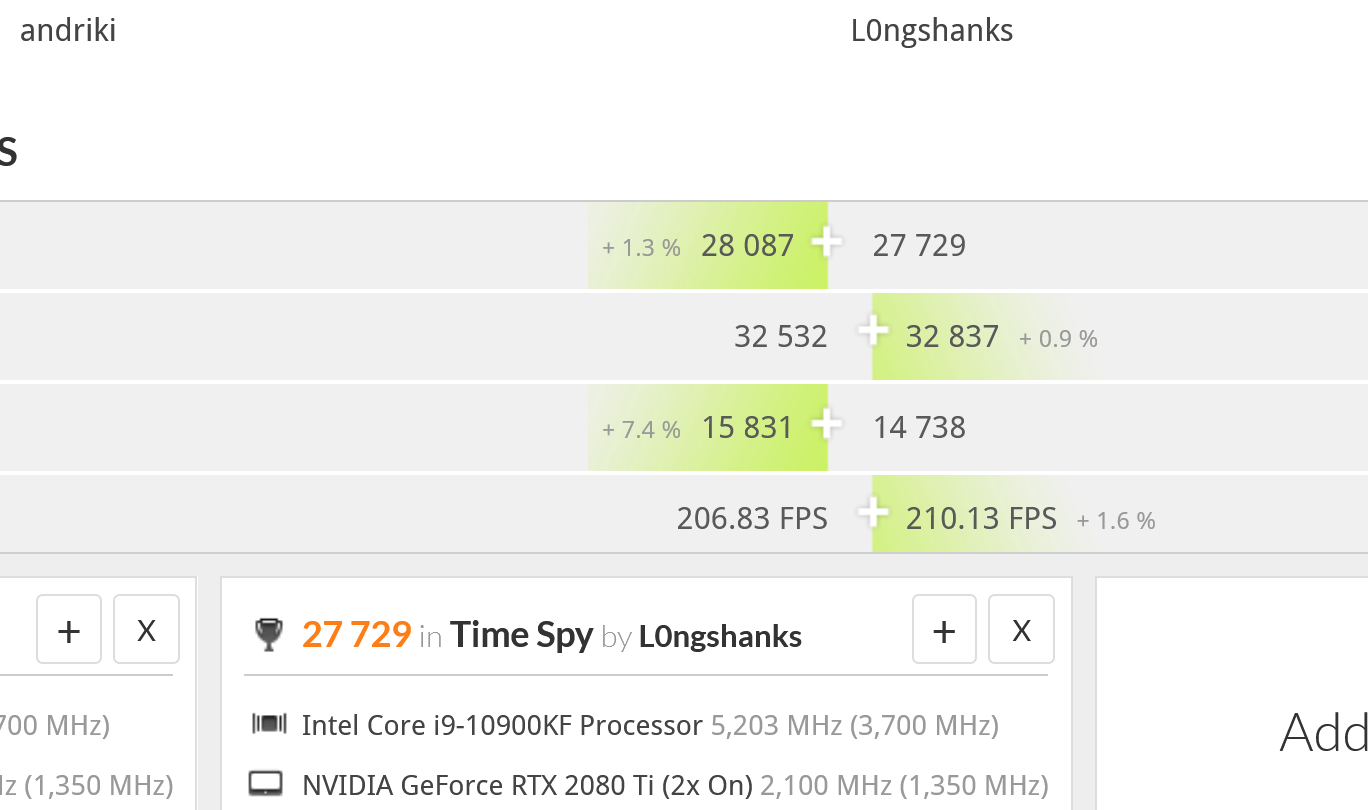Click the orange 27 729 score
This screenshot has height=810, width=1368.
tap(356, 635)
